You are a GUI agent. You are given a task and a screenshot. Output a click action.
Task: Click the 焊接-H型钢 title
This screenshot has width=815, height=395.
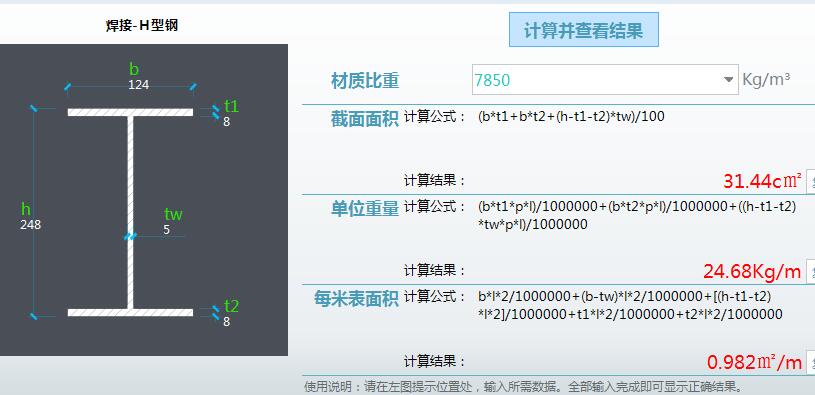tap(142, 25)
